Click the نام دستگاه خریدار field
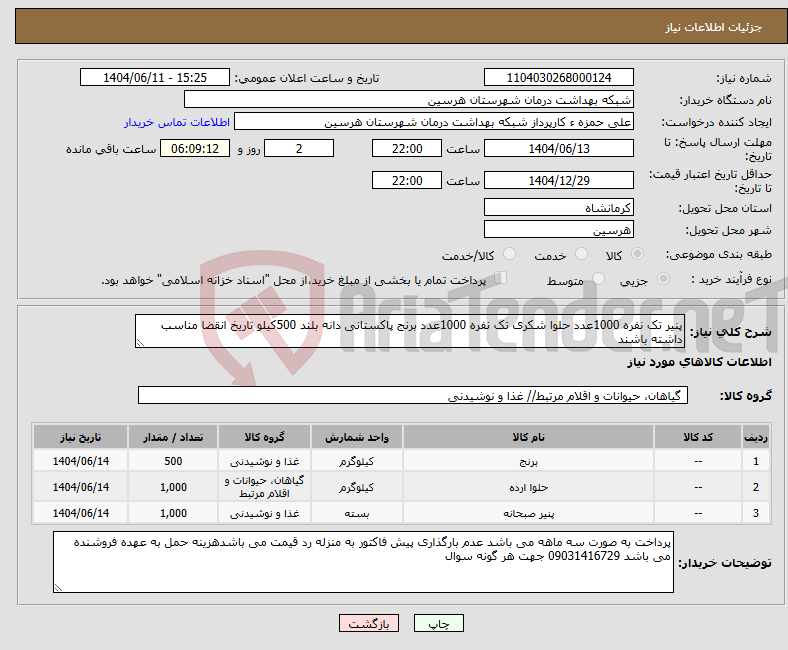This screenshot has width=788, height=650. coord(410,100)
